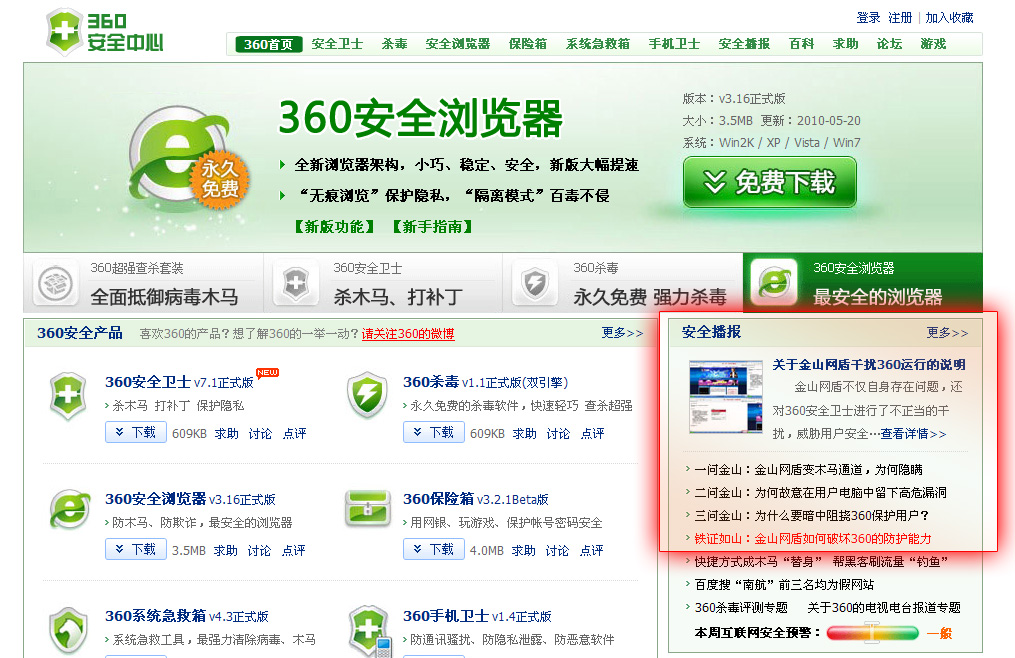Click the 查看详情>> link
The width and height of the screenshot is (1015, 658).
tap(913, 433)
